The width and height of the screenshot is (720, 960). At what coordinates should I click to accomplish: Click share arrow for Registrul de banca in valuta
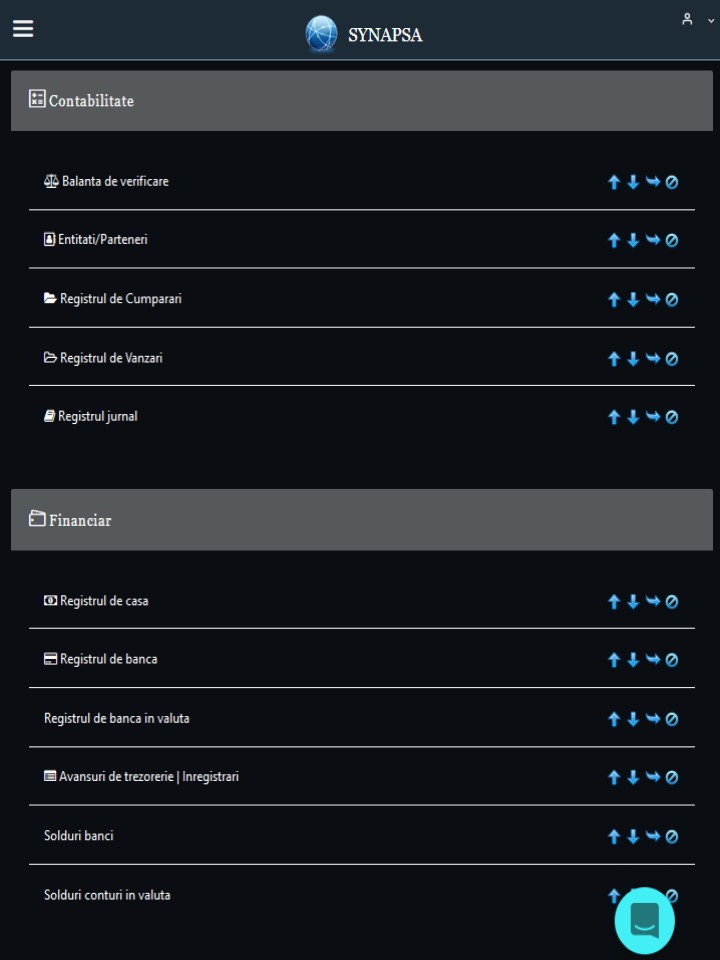coord(653,719)
